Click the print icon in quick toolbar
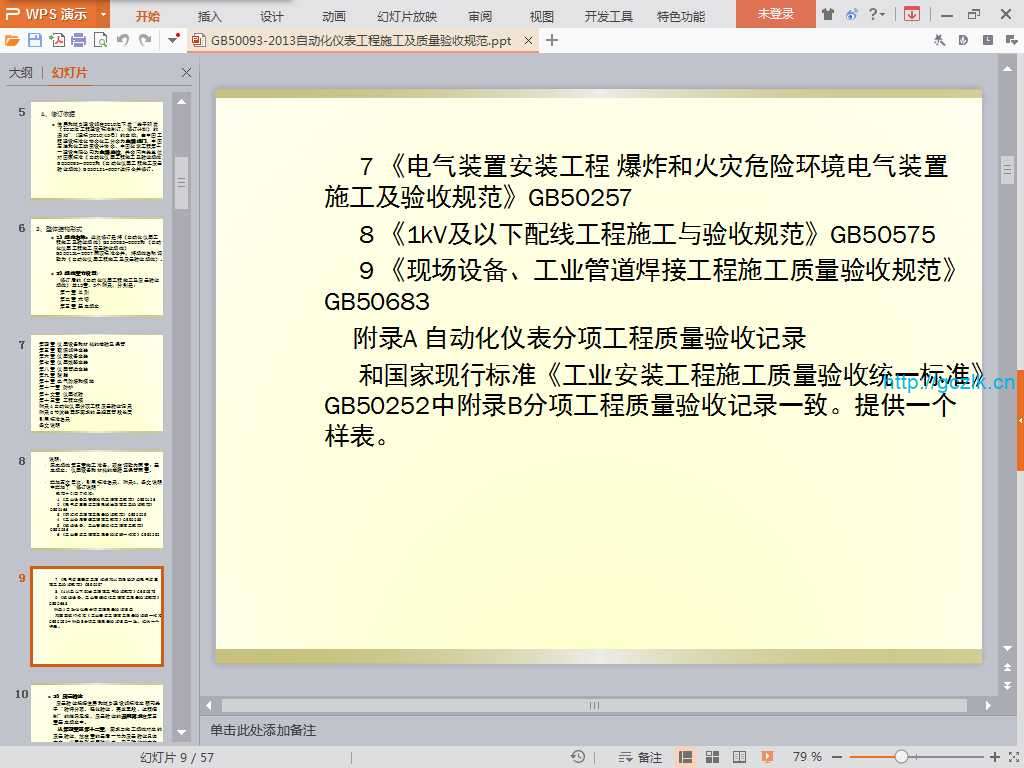Image resolution: width=1024 pixels, height=768 pixels. coord(78,40)
